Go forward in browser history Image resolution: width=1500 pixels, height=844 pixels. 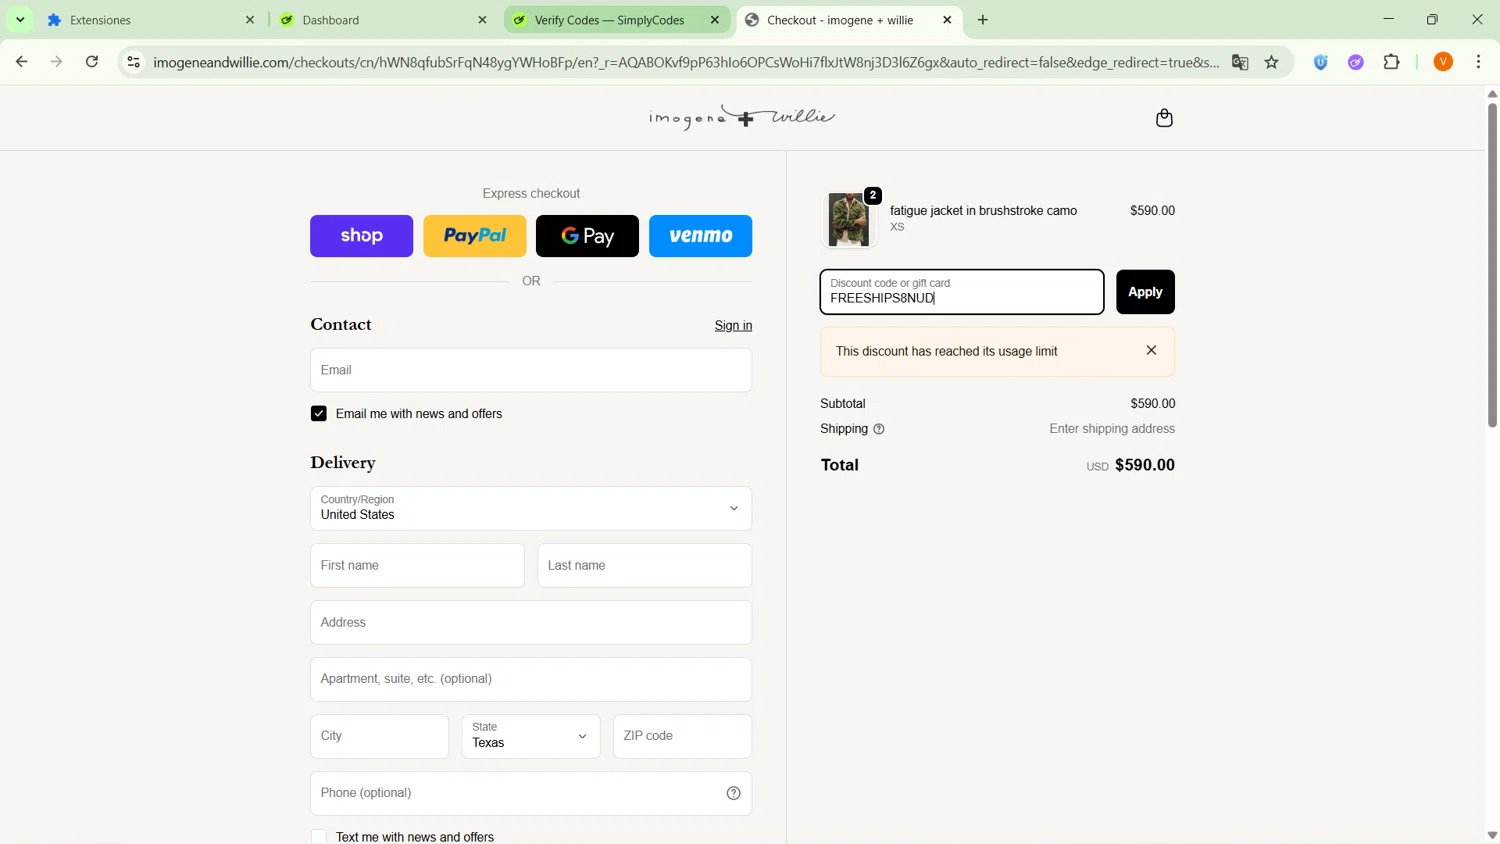coord(57,62)
